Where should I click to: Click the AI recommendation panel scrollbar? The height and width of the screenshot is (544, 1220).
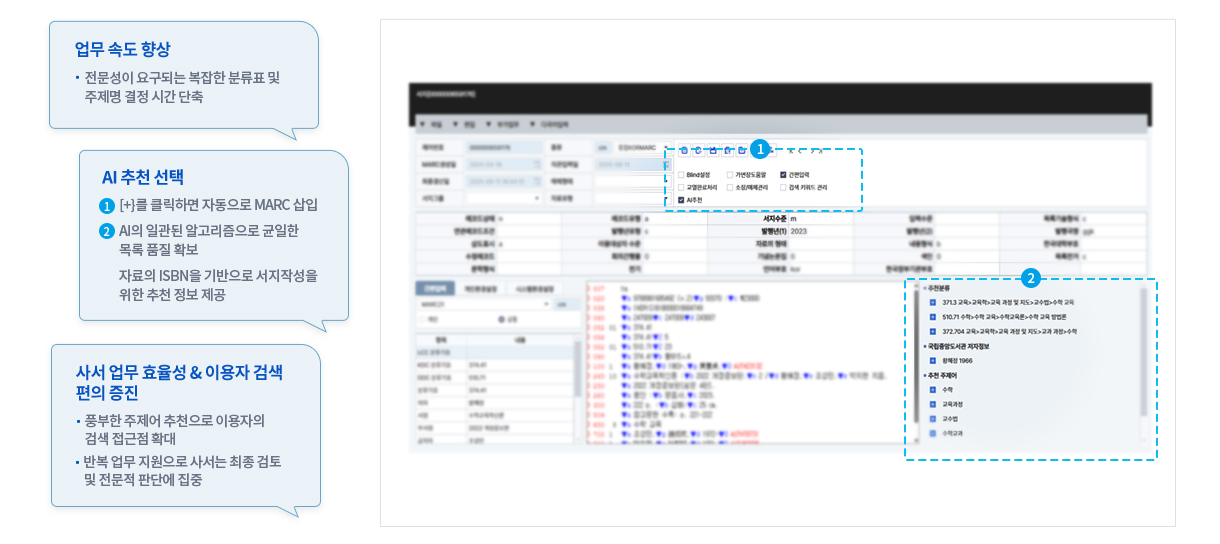1143,350
